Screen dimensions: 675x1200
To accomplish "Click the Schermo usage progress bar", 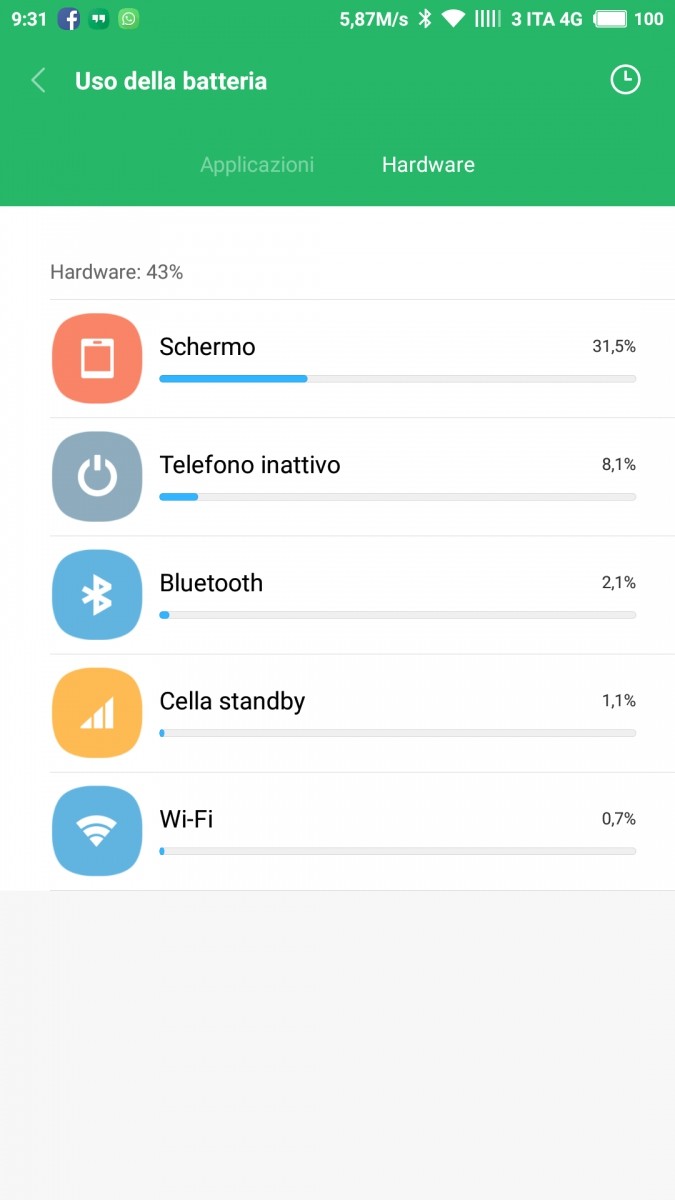I will 397,379.
